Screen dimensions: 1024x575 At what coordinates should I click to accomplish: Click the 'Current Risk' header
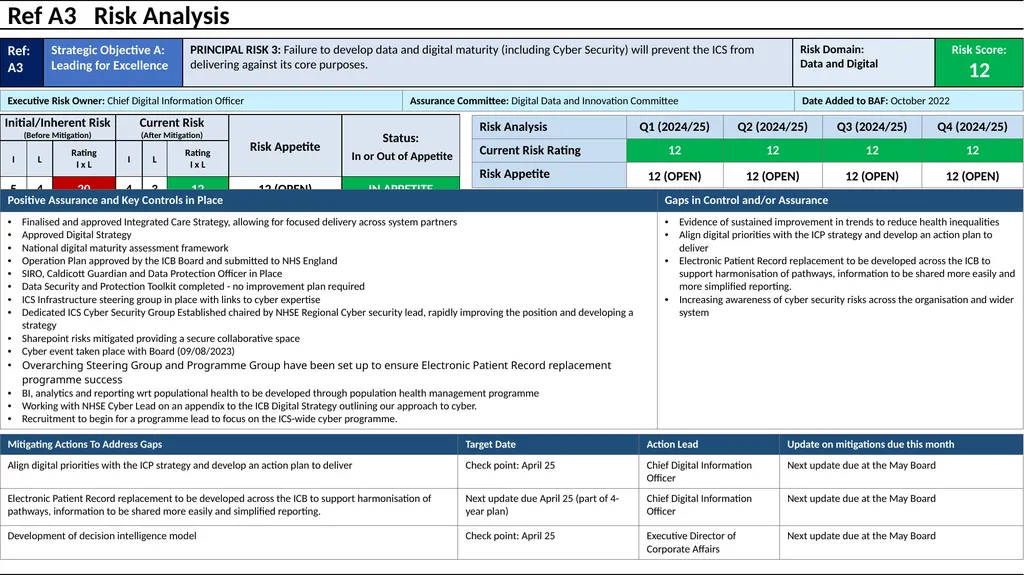coord(172,127)
